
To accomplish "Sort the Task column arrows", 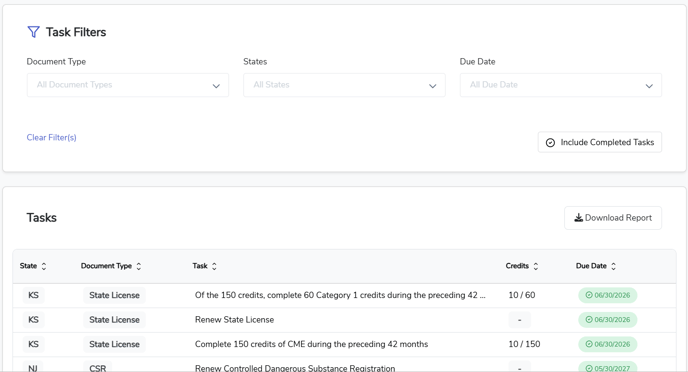I will click(214, 266).
